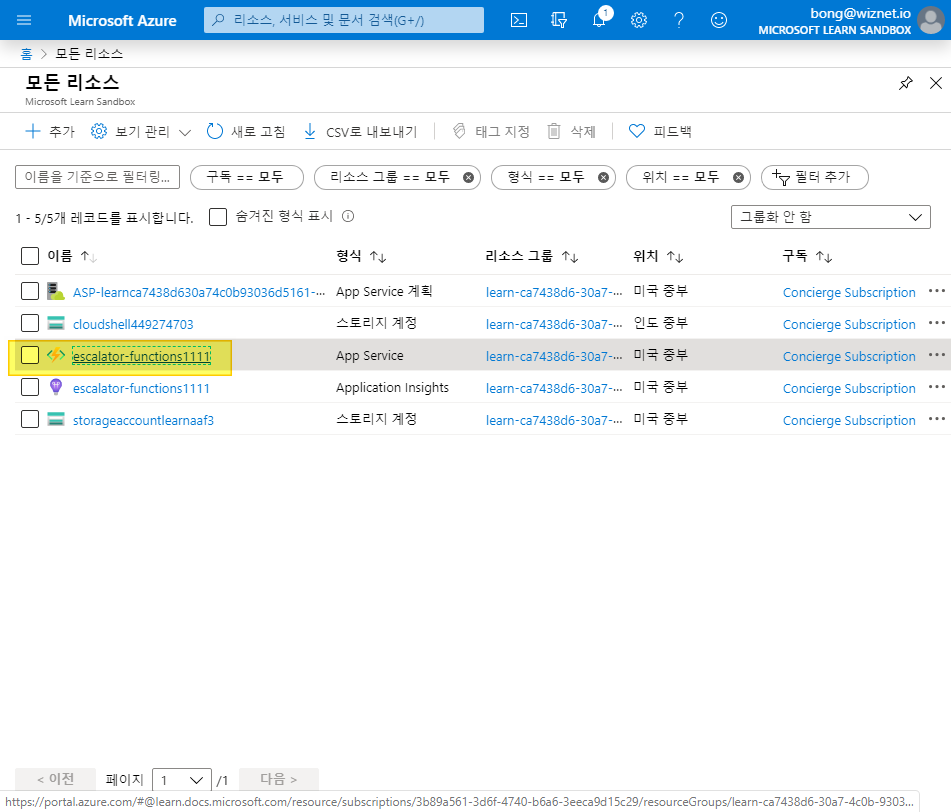Open resource group link in cloudshell row
The image size is (951, 812).
pyautogui.click(x=554, y=324)
